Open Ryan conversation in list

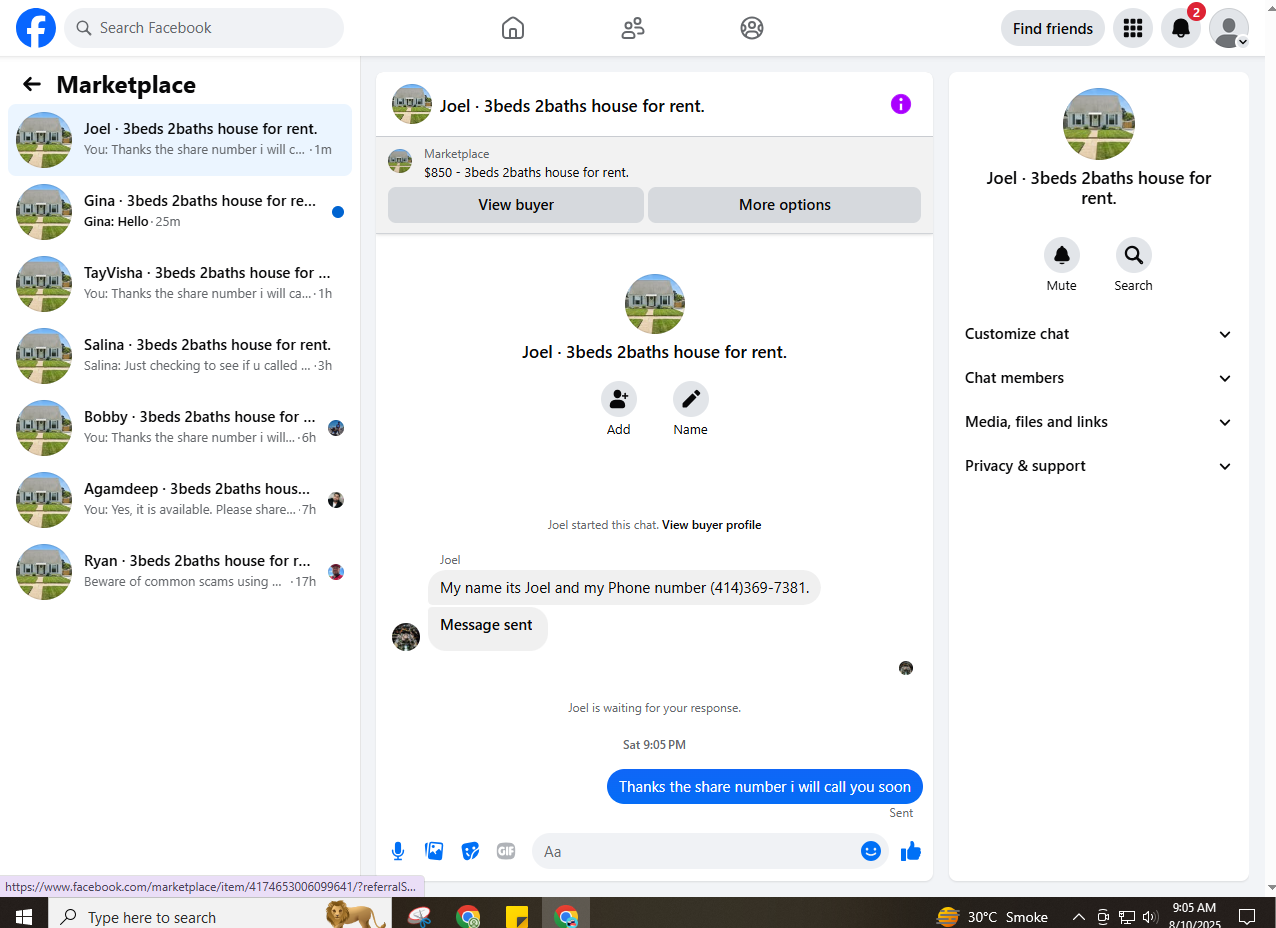coord(180,572)
